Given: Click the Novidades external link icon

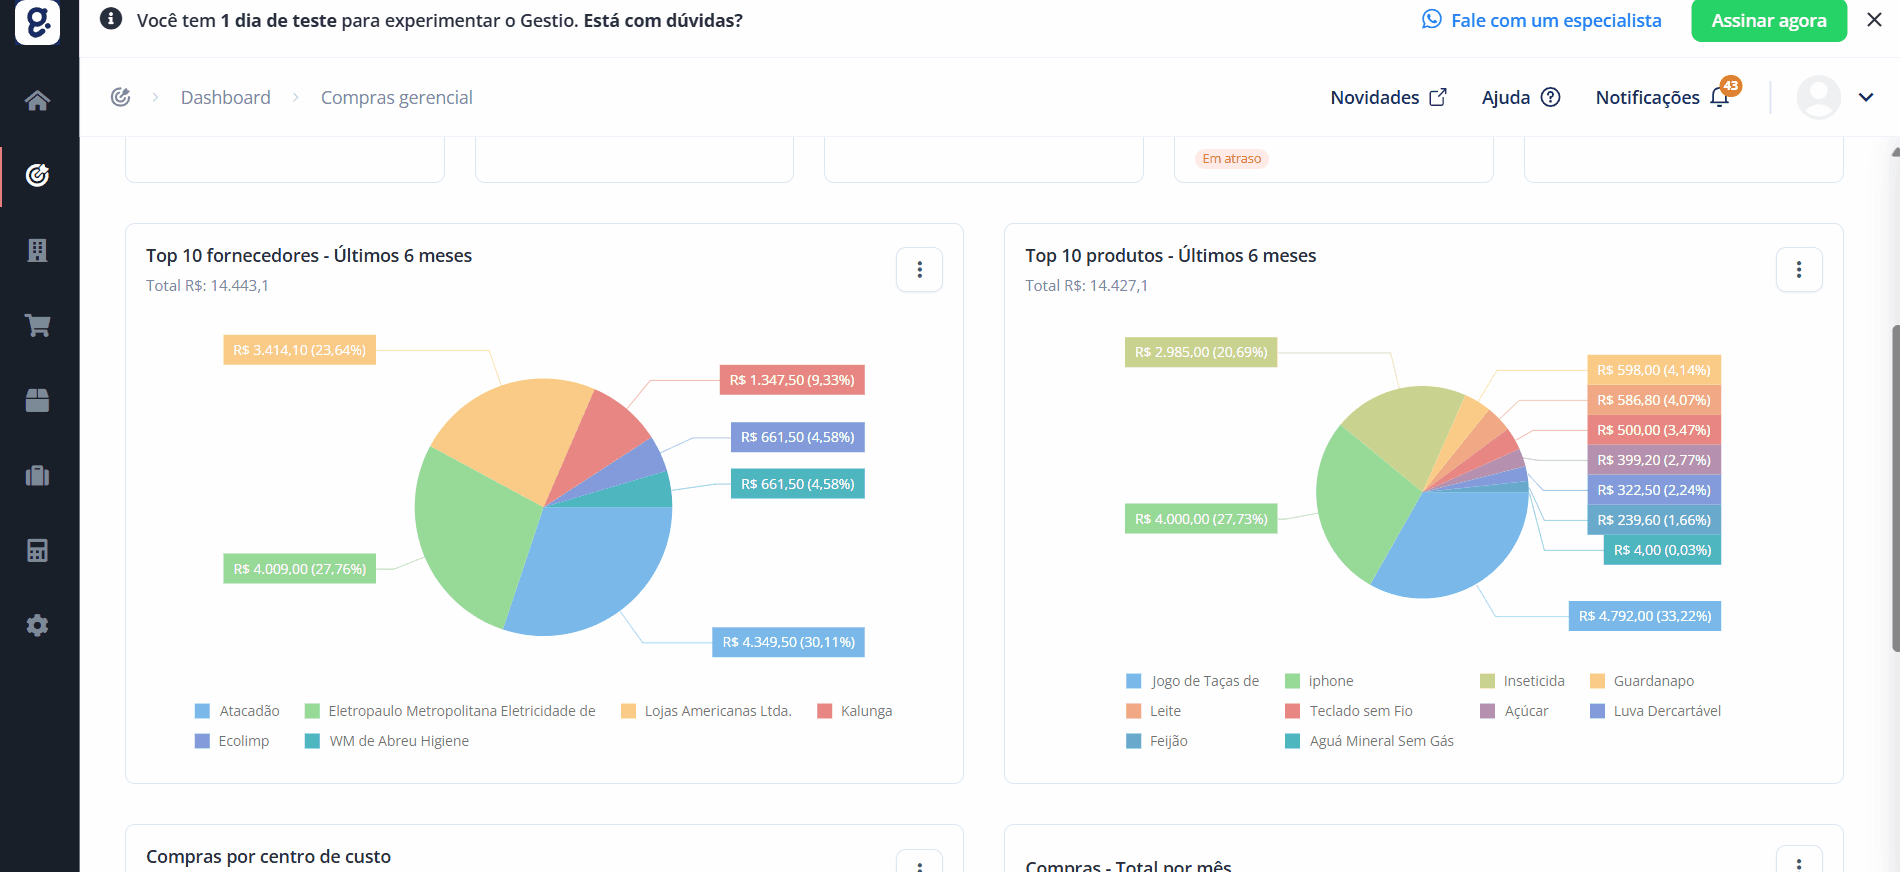Looking at the screenshot, I should pyautogui.click(x=1438, y=97).
